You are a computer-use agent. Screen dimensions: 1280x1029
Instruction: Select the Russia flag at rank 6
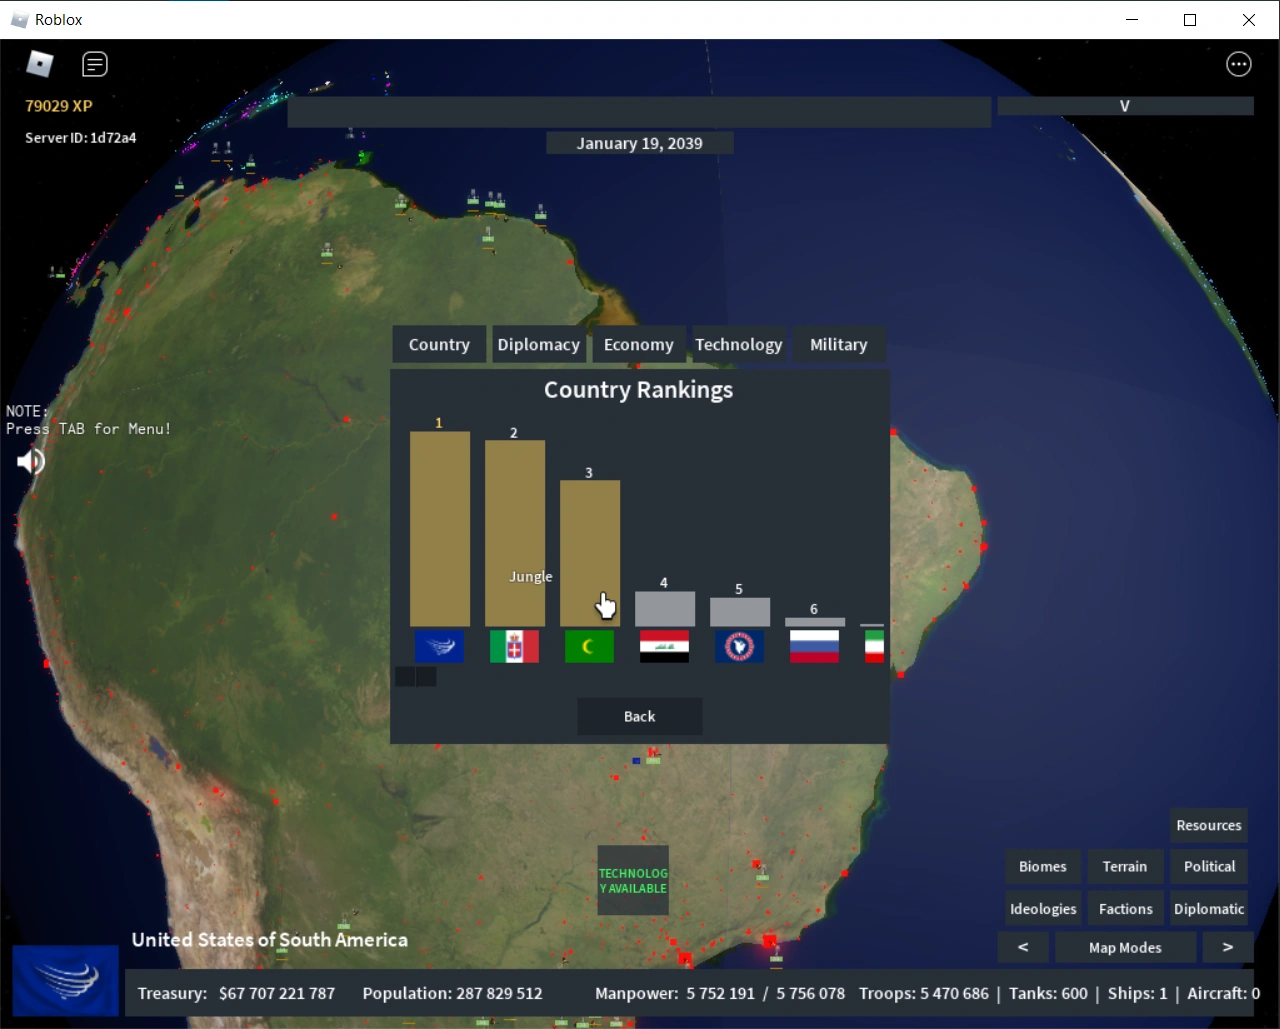click(814, 646)
